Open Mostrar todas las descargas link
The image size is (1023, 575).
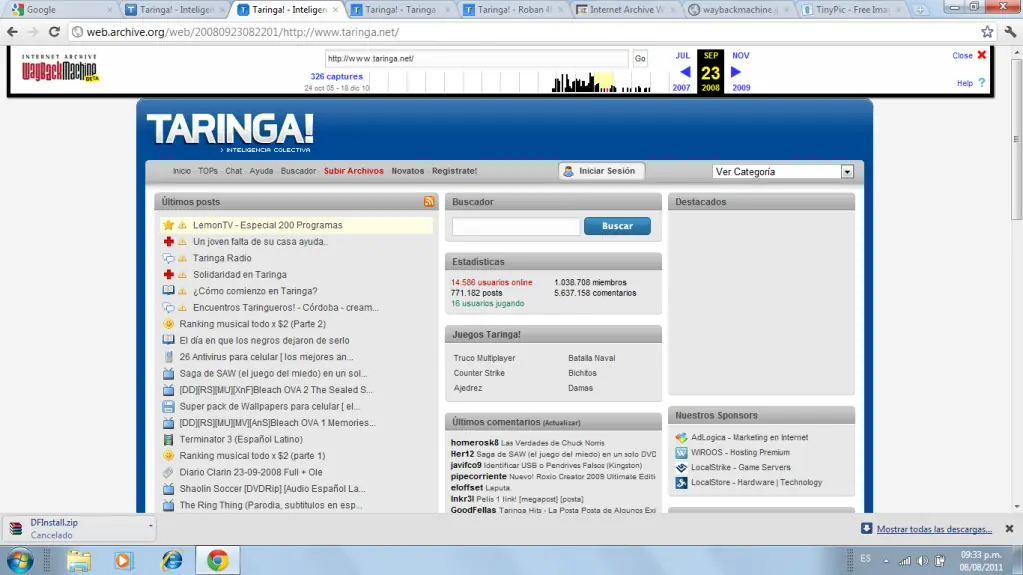(x=934, y=529)
